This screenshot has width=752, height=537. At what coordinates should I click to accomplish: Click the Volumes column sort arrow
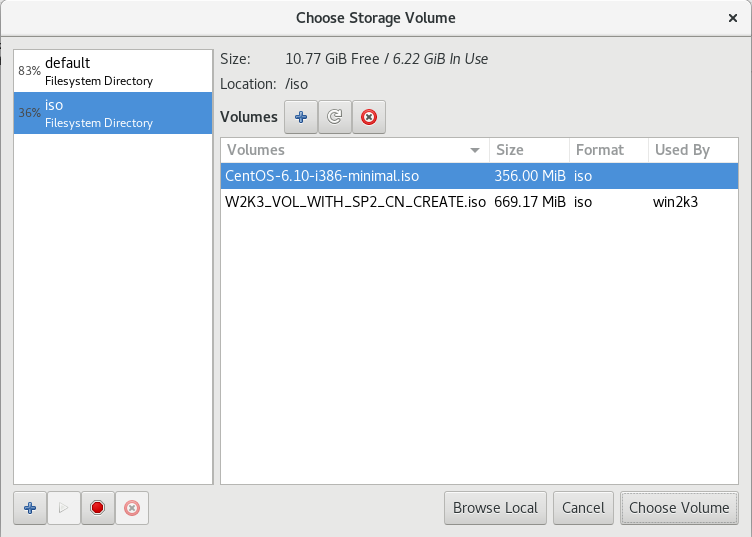pyautogui.click(x=475, y=150)
